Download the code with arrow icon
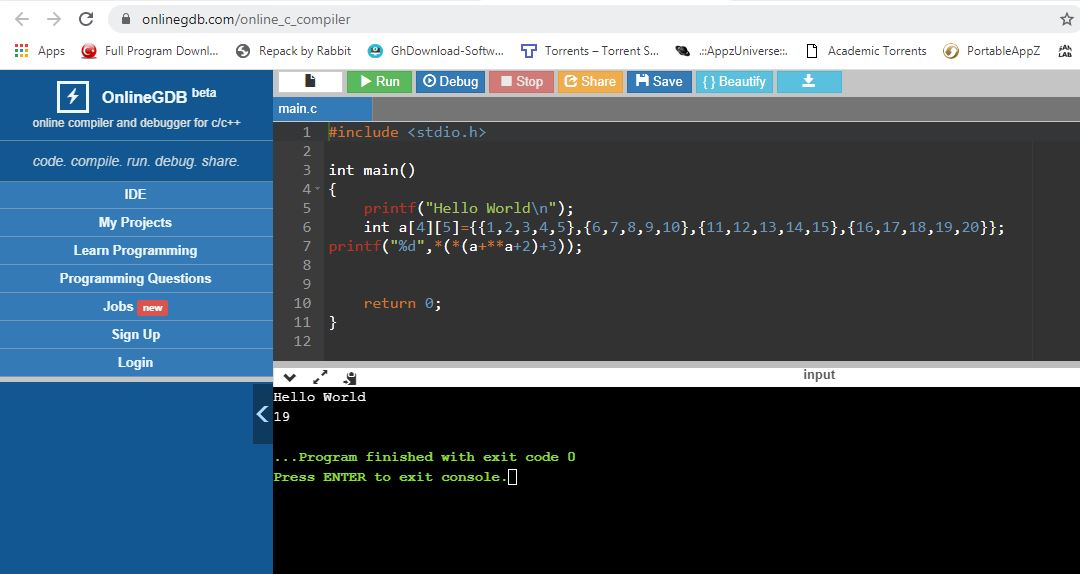 click(809, 81)
